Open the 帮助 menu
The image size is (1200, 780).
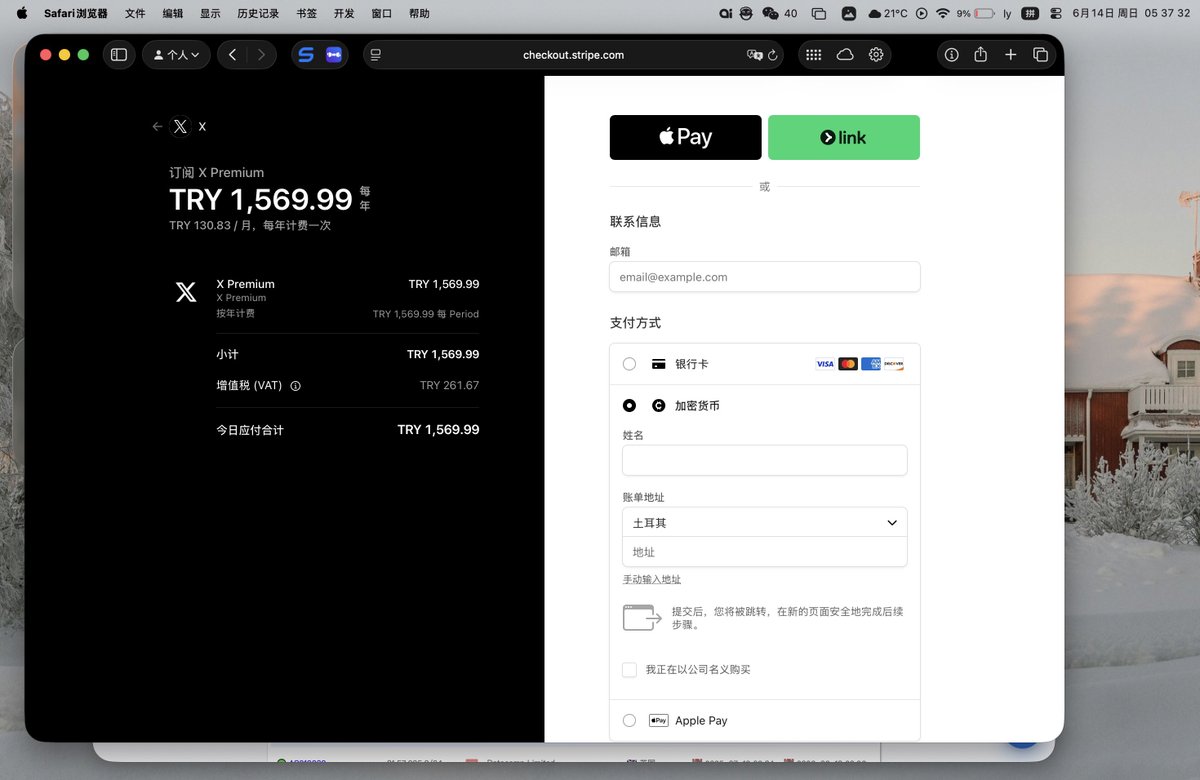coord(419,14)
